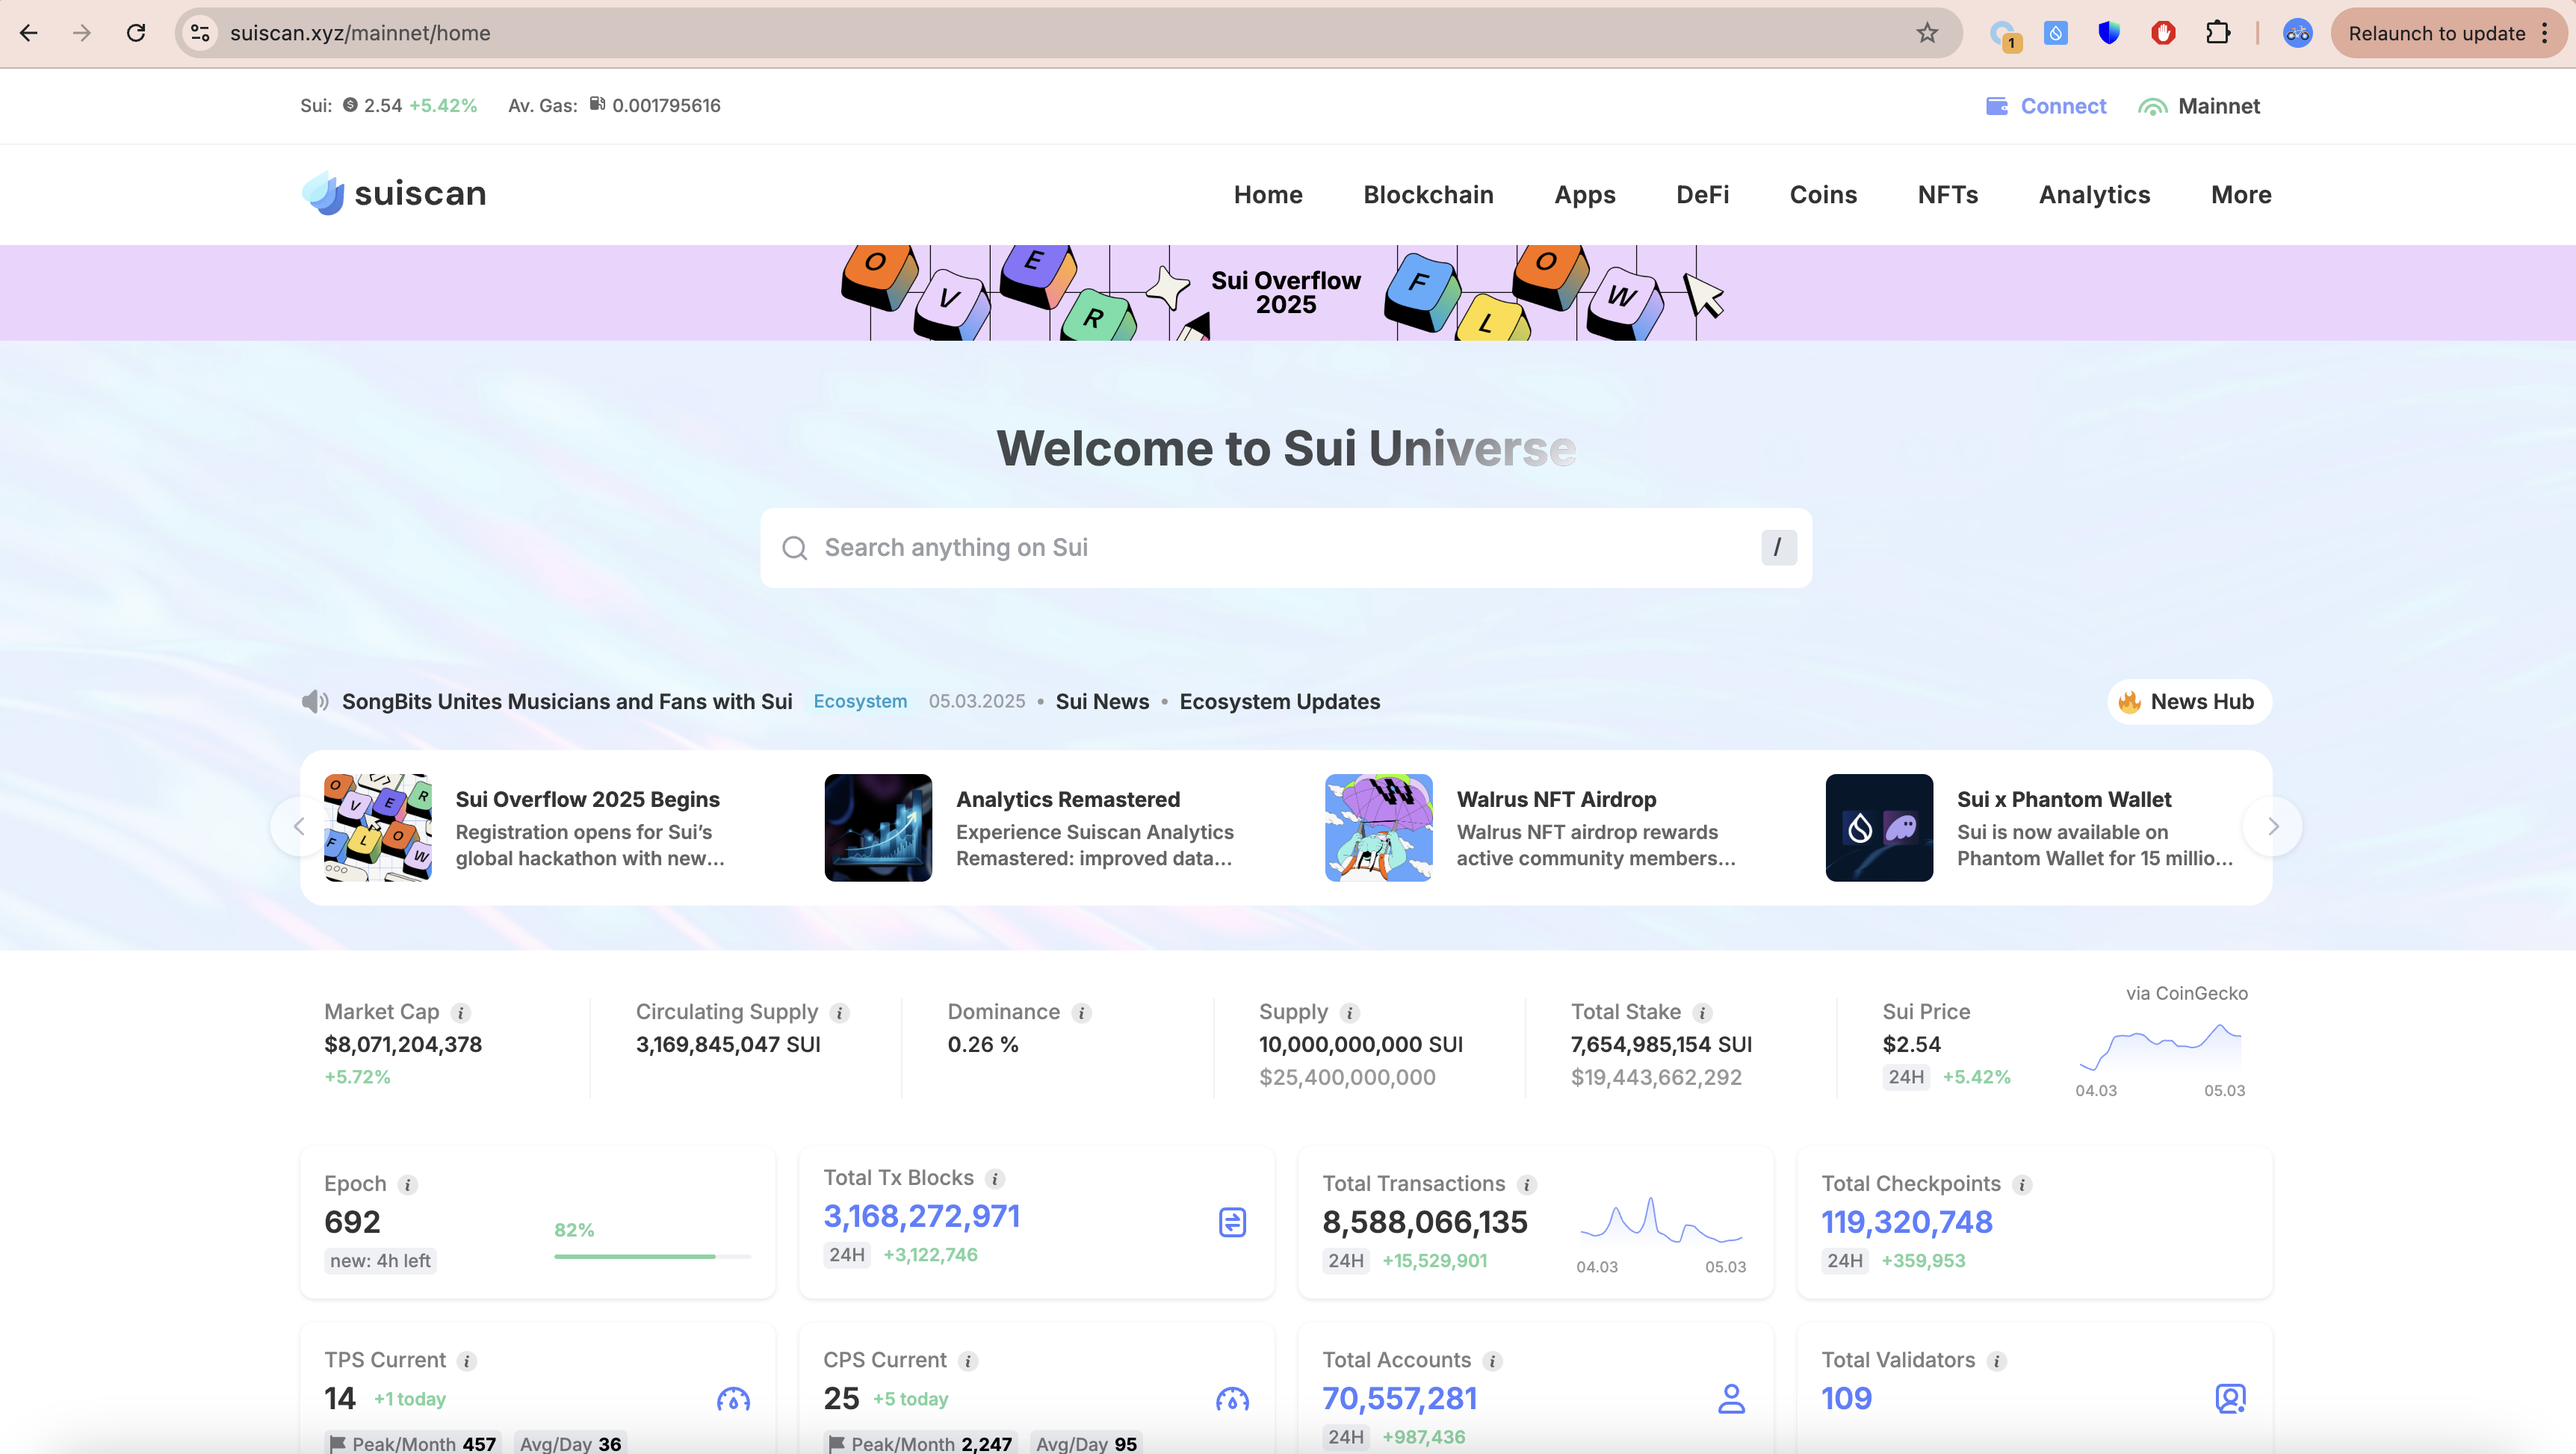
Task: Open Ecosystem Updates link
Action: tap(1279, 701)
